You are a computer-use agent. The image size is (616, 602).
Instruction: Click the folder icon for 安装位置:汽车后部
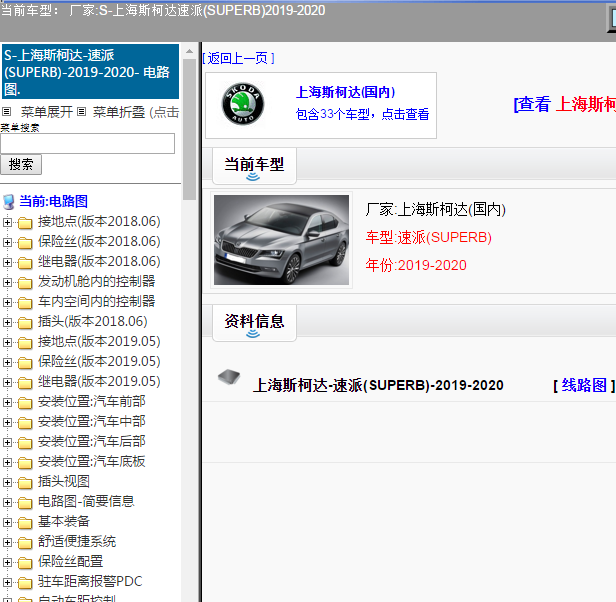25,443
